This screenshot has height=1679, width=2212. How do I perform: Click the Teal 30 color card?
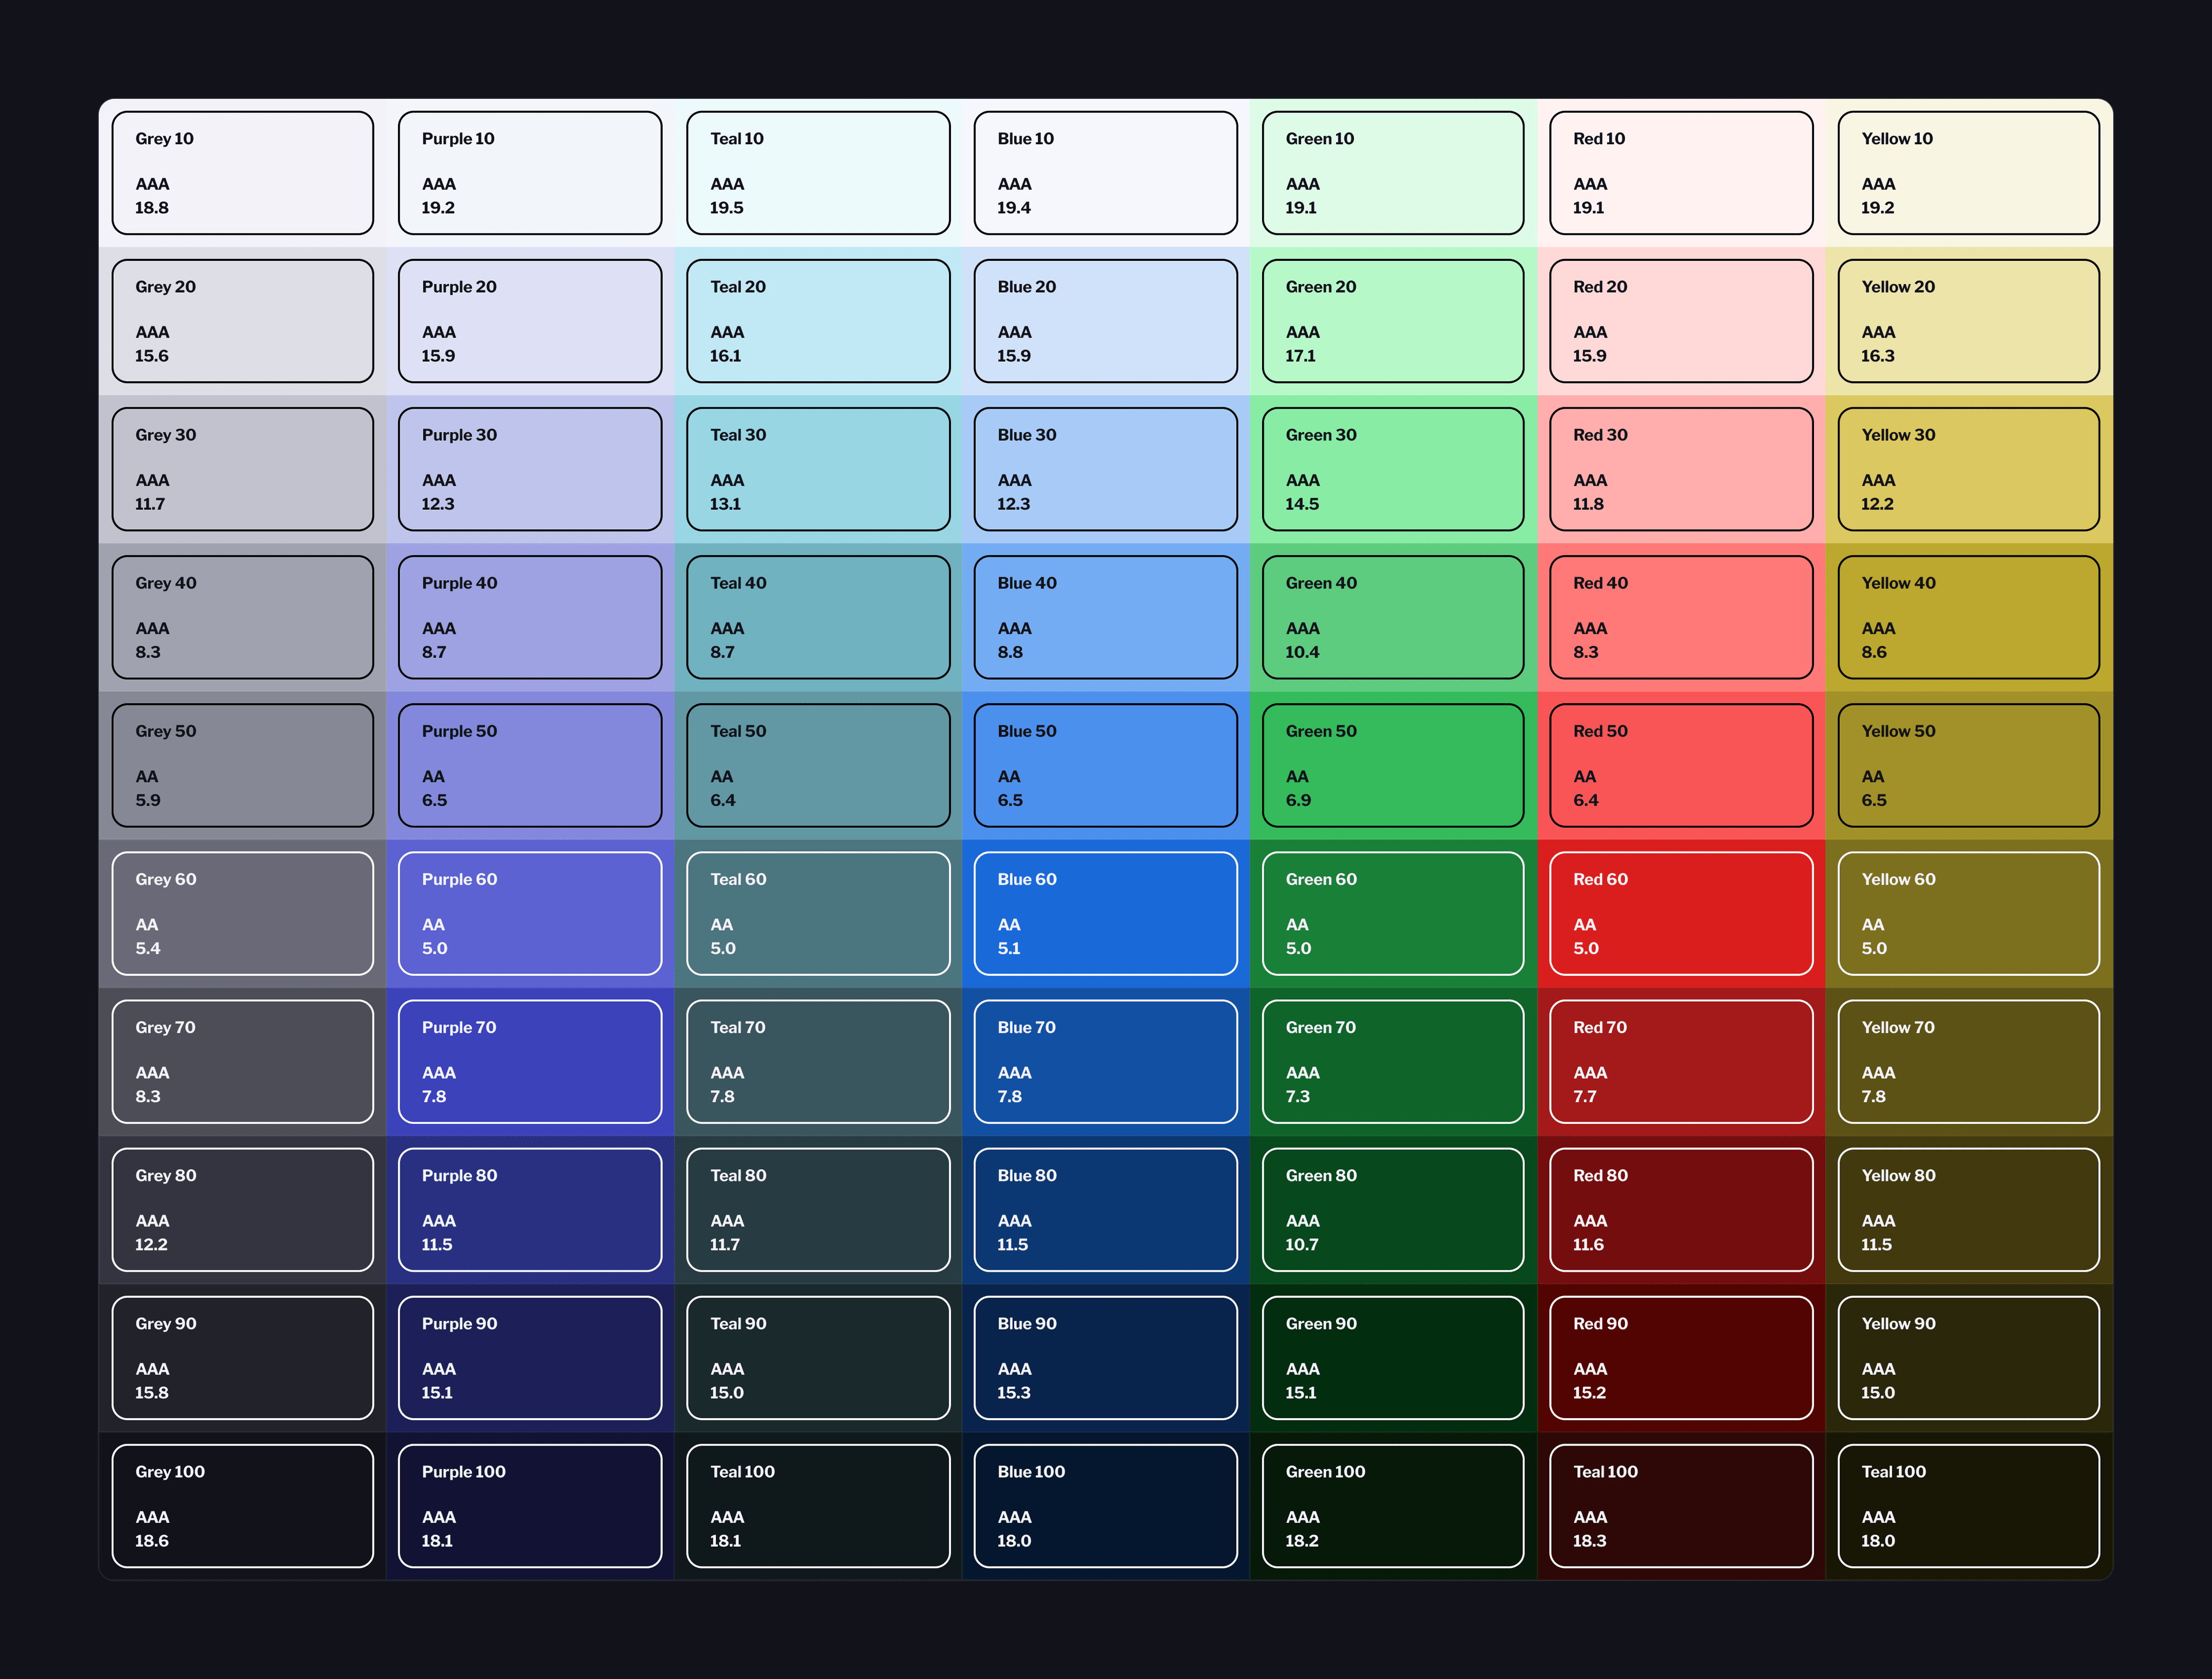818,469
